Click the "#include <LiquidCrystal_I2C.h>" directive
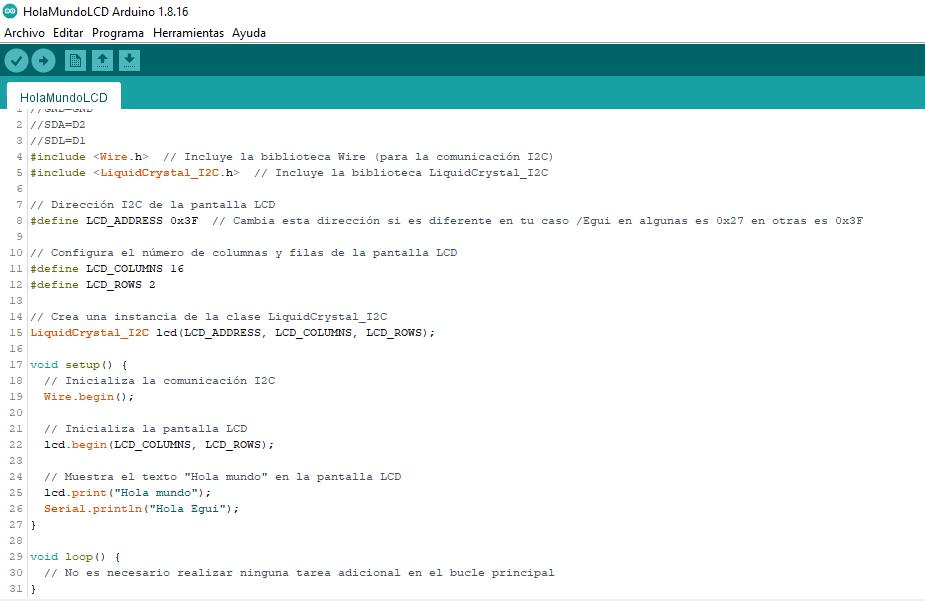The height and width of the screenshot is (601, 925). (135, 172)
